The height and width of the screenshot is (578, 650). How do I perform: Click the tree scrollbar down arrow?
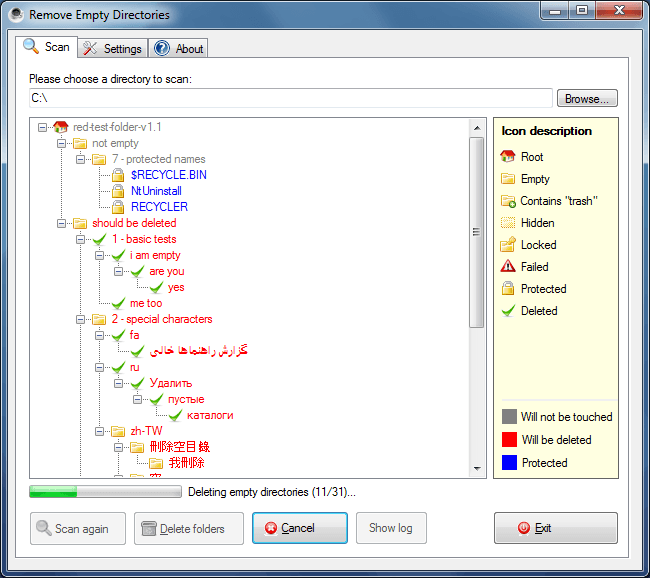coord(477,469)
